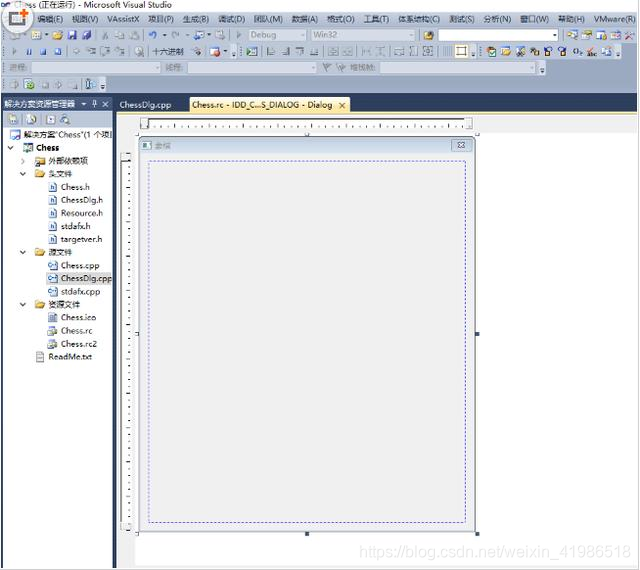Align Bottoms icon in dialog editor toolbar
This screenshot has height=570, width=640.
[314, 51]
